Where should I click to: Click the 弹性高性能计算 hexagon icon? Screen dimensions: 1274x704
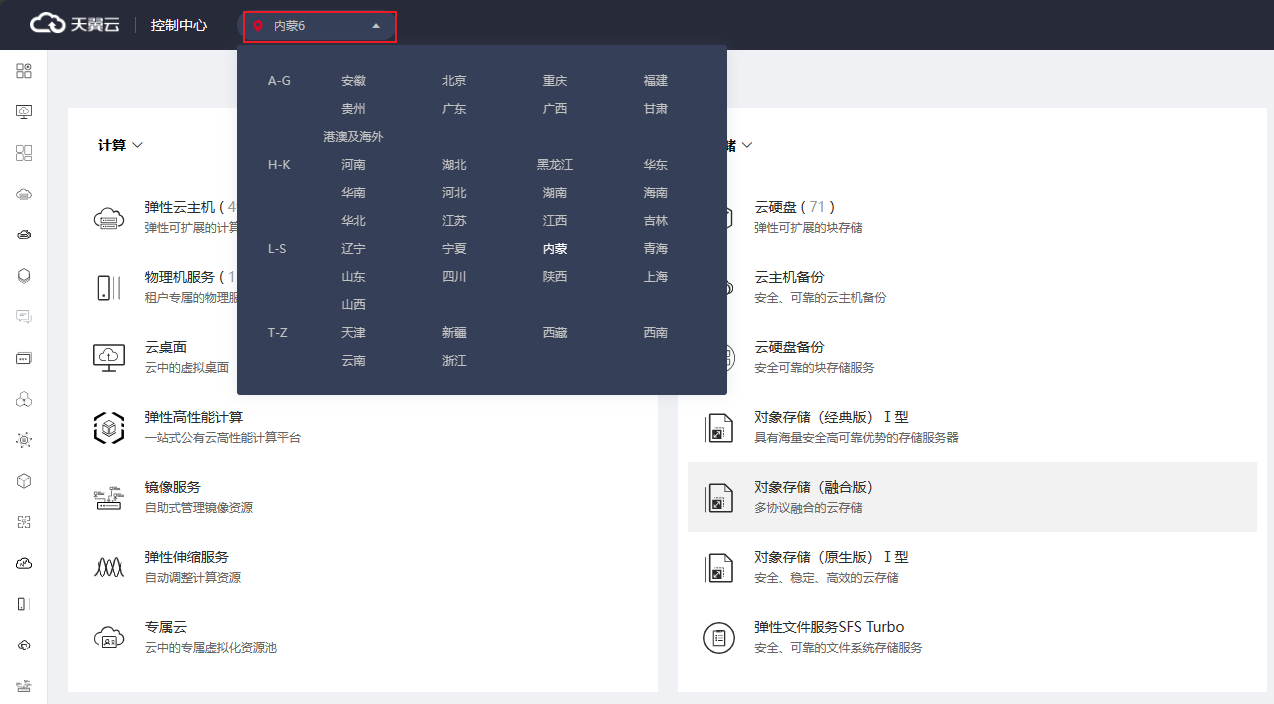pos(108,427)
